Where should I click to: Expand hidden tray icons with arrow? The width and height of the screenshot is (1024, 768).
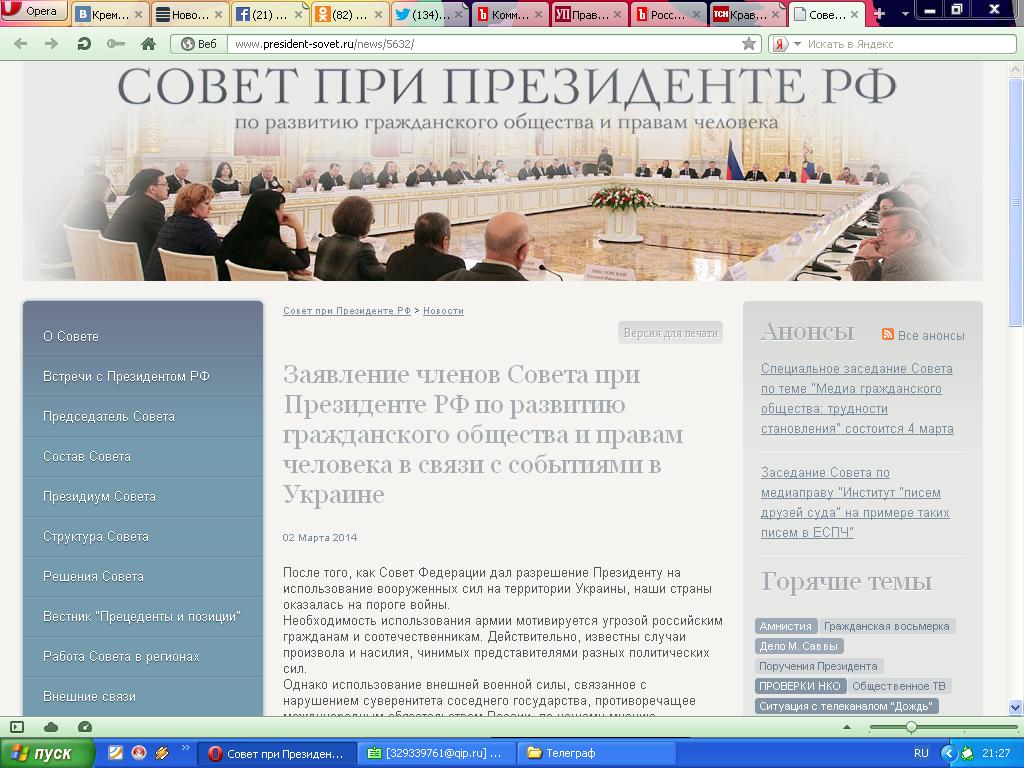point(949,753)
